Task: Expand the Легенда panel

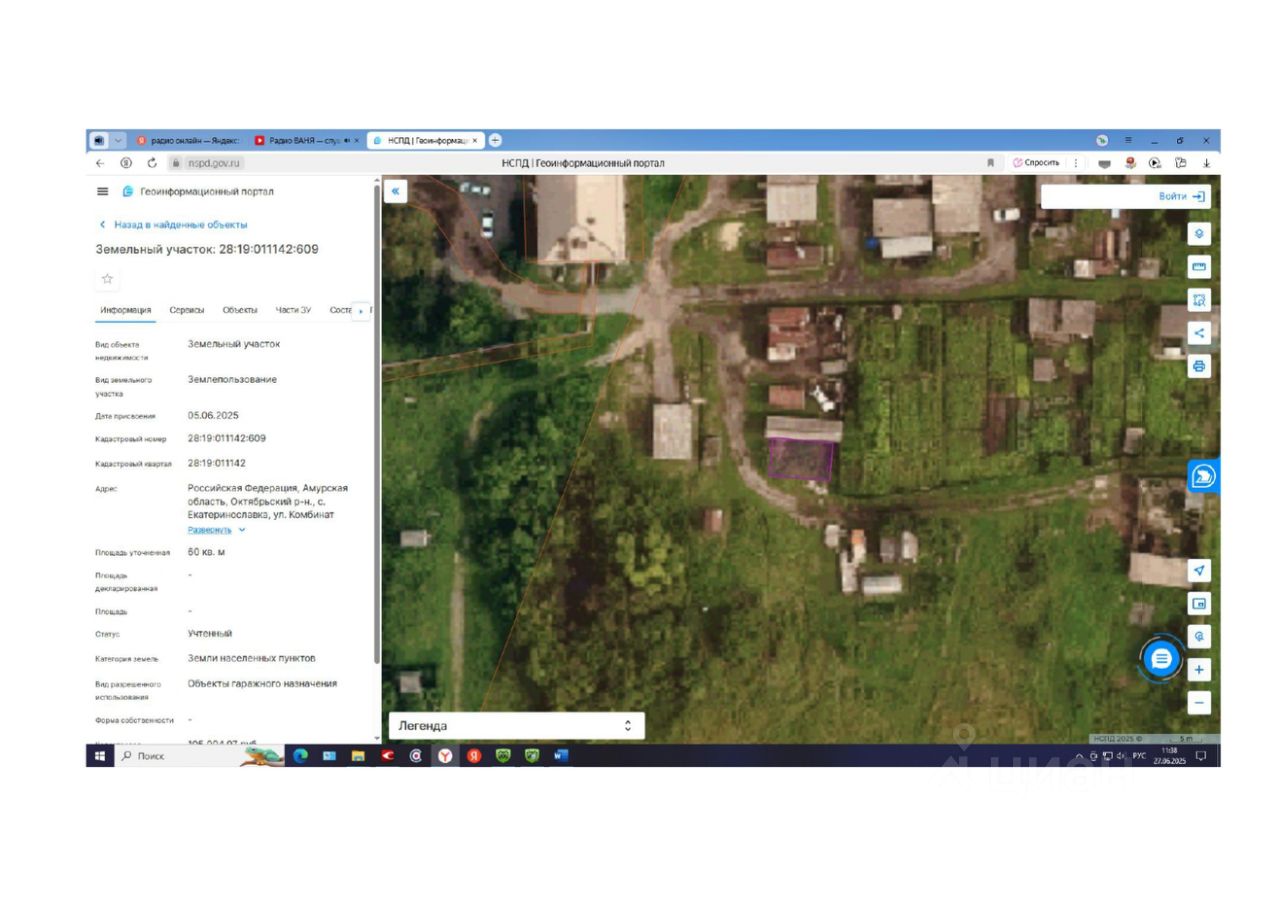Action: point(516,726)
